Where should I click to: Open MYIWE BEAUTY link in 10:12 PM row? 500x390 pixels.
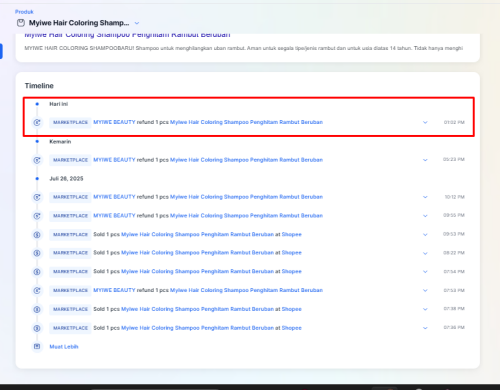tap(114, 197)
